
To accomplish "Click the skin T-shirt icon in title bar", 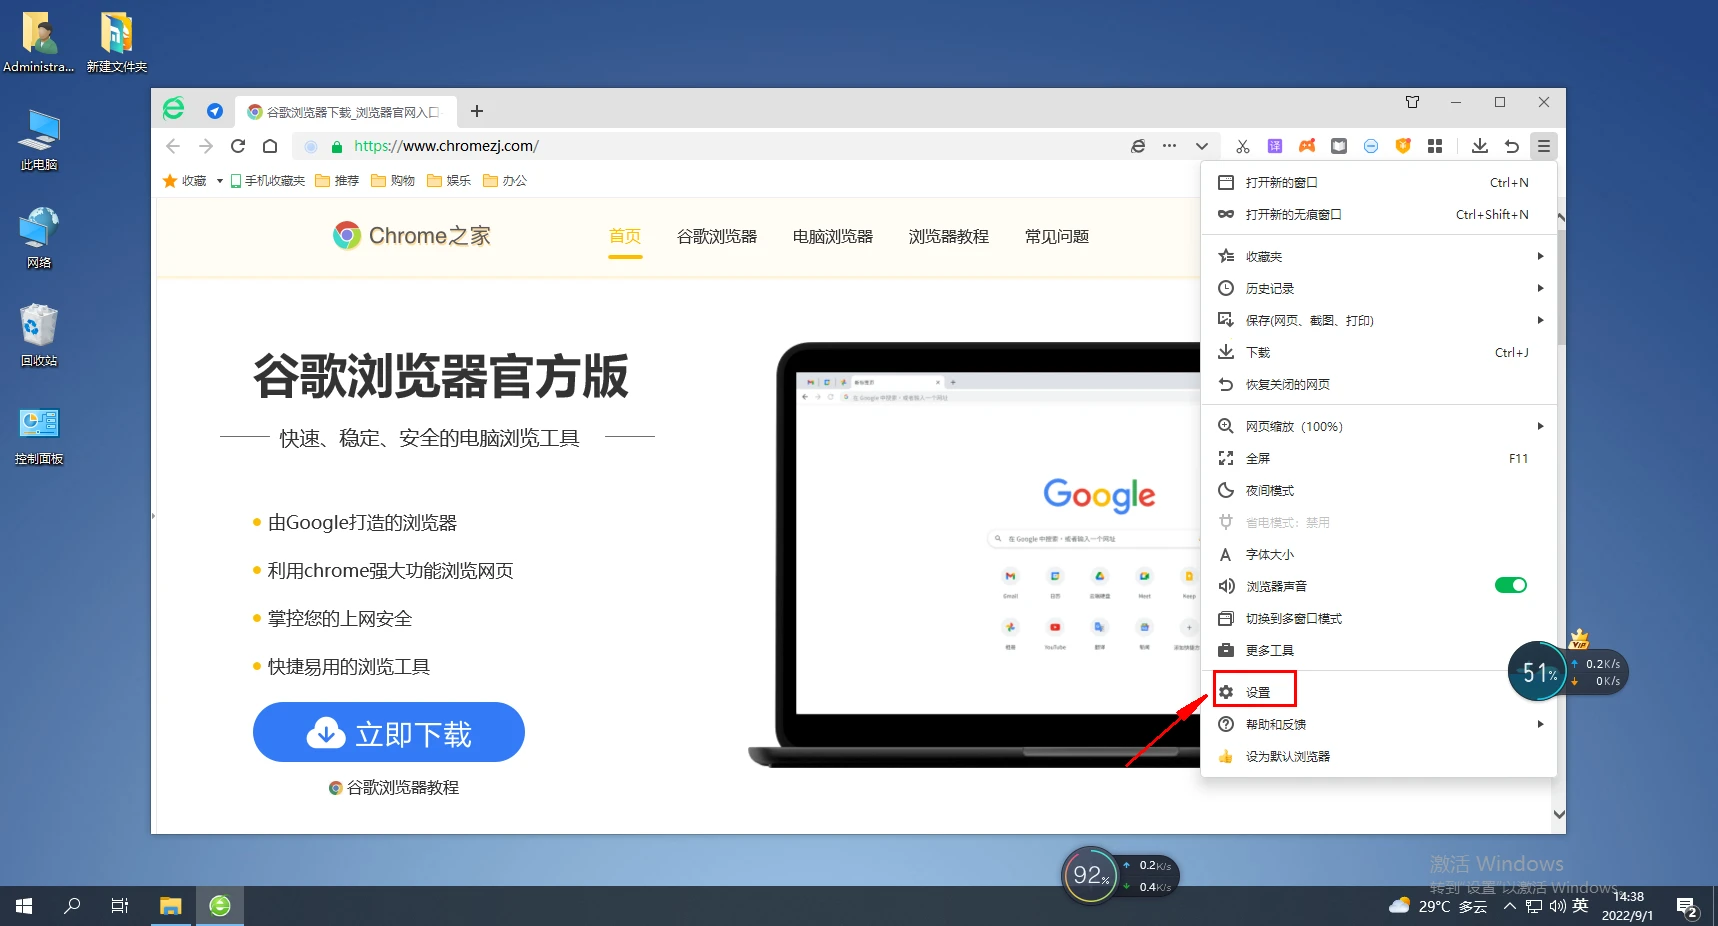I will coord(1412,102).
